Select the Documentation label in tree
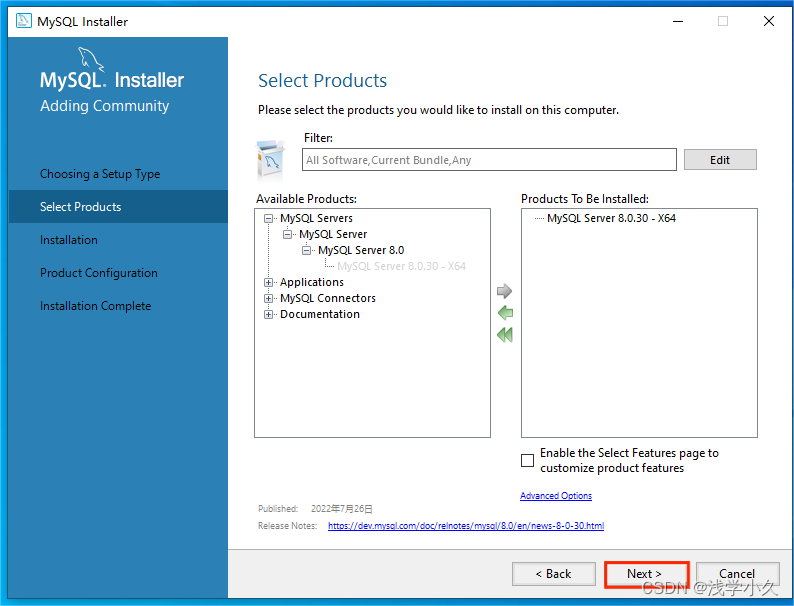Viewport: 794px width, 606px height. coord(320,314)
